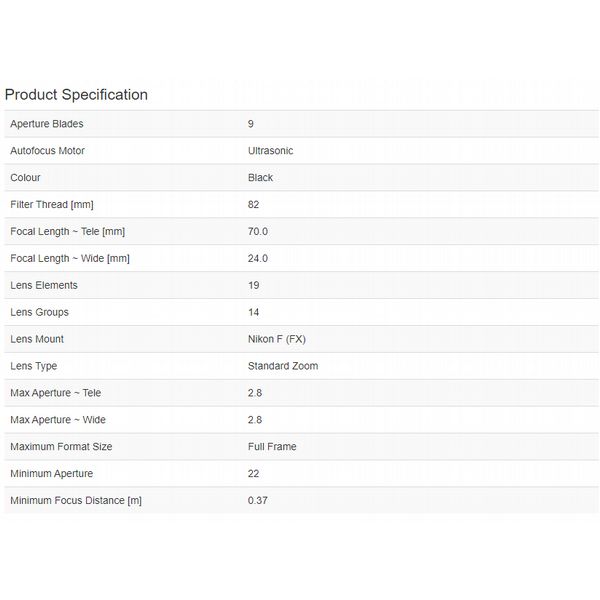Select the Max Aperture ~ Wide label
Screen dimensions: 600x600
pyautogui.click(x=58, y=420)
